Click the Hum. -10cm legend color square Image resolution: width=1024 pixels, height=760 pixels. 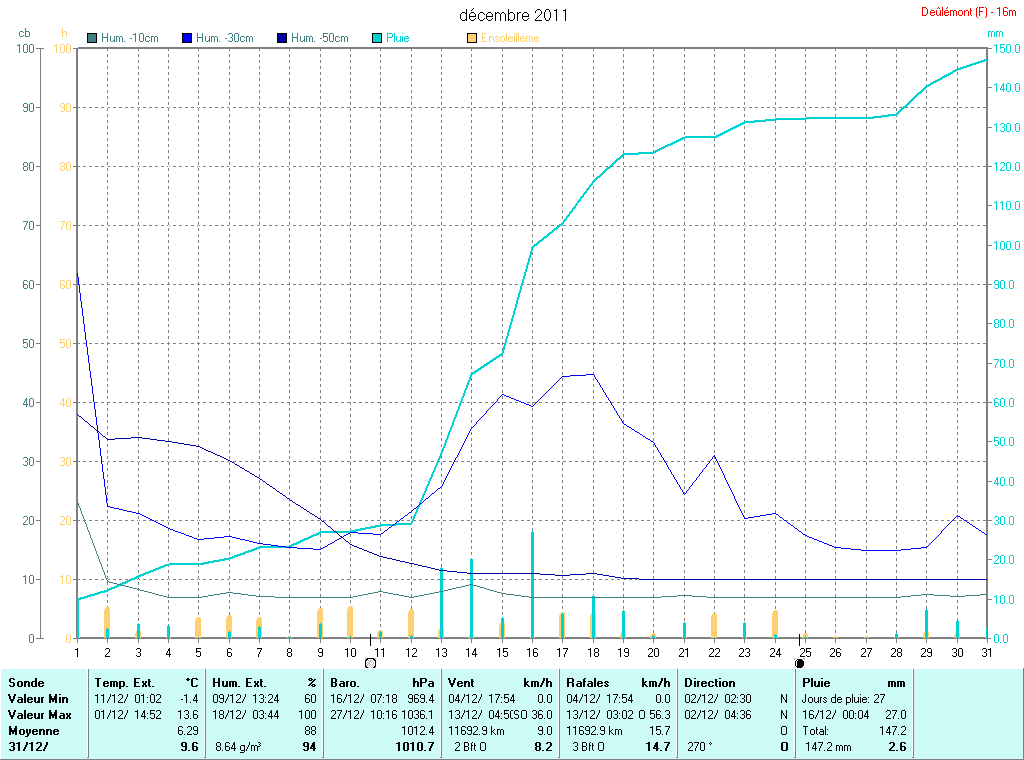point(93,38)
